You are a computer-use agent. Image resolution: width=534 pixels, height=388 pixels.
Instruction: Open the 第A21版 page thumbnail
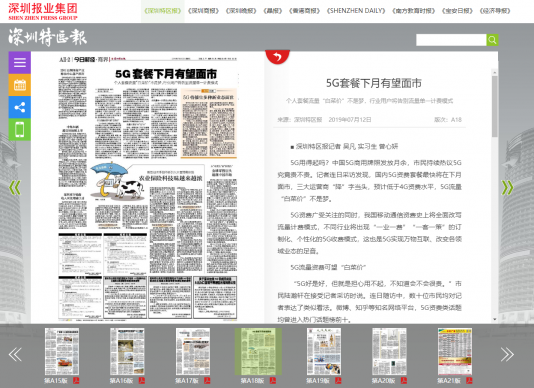point(455,351)
